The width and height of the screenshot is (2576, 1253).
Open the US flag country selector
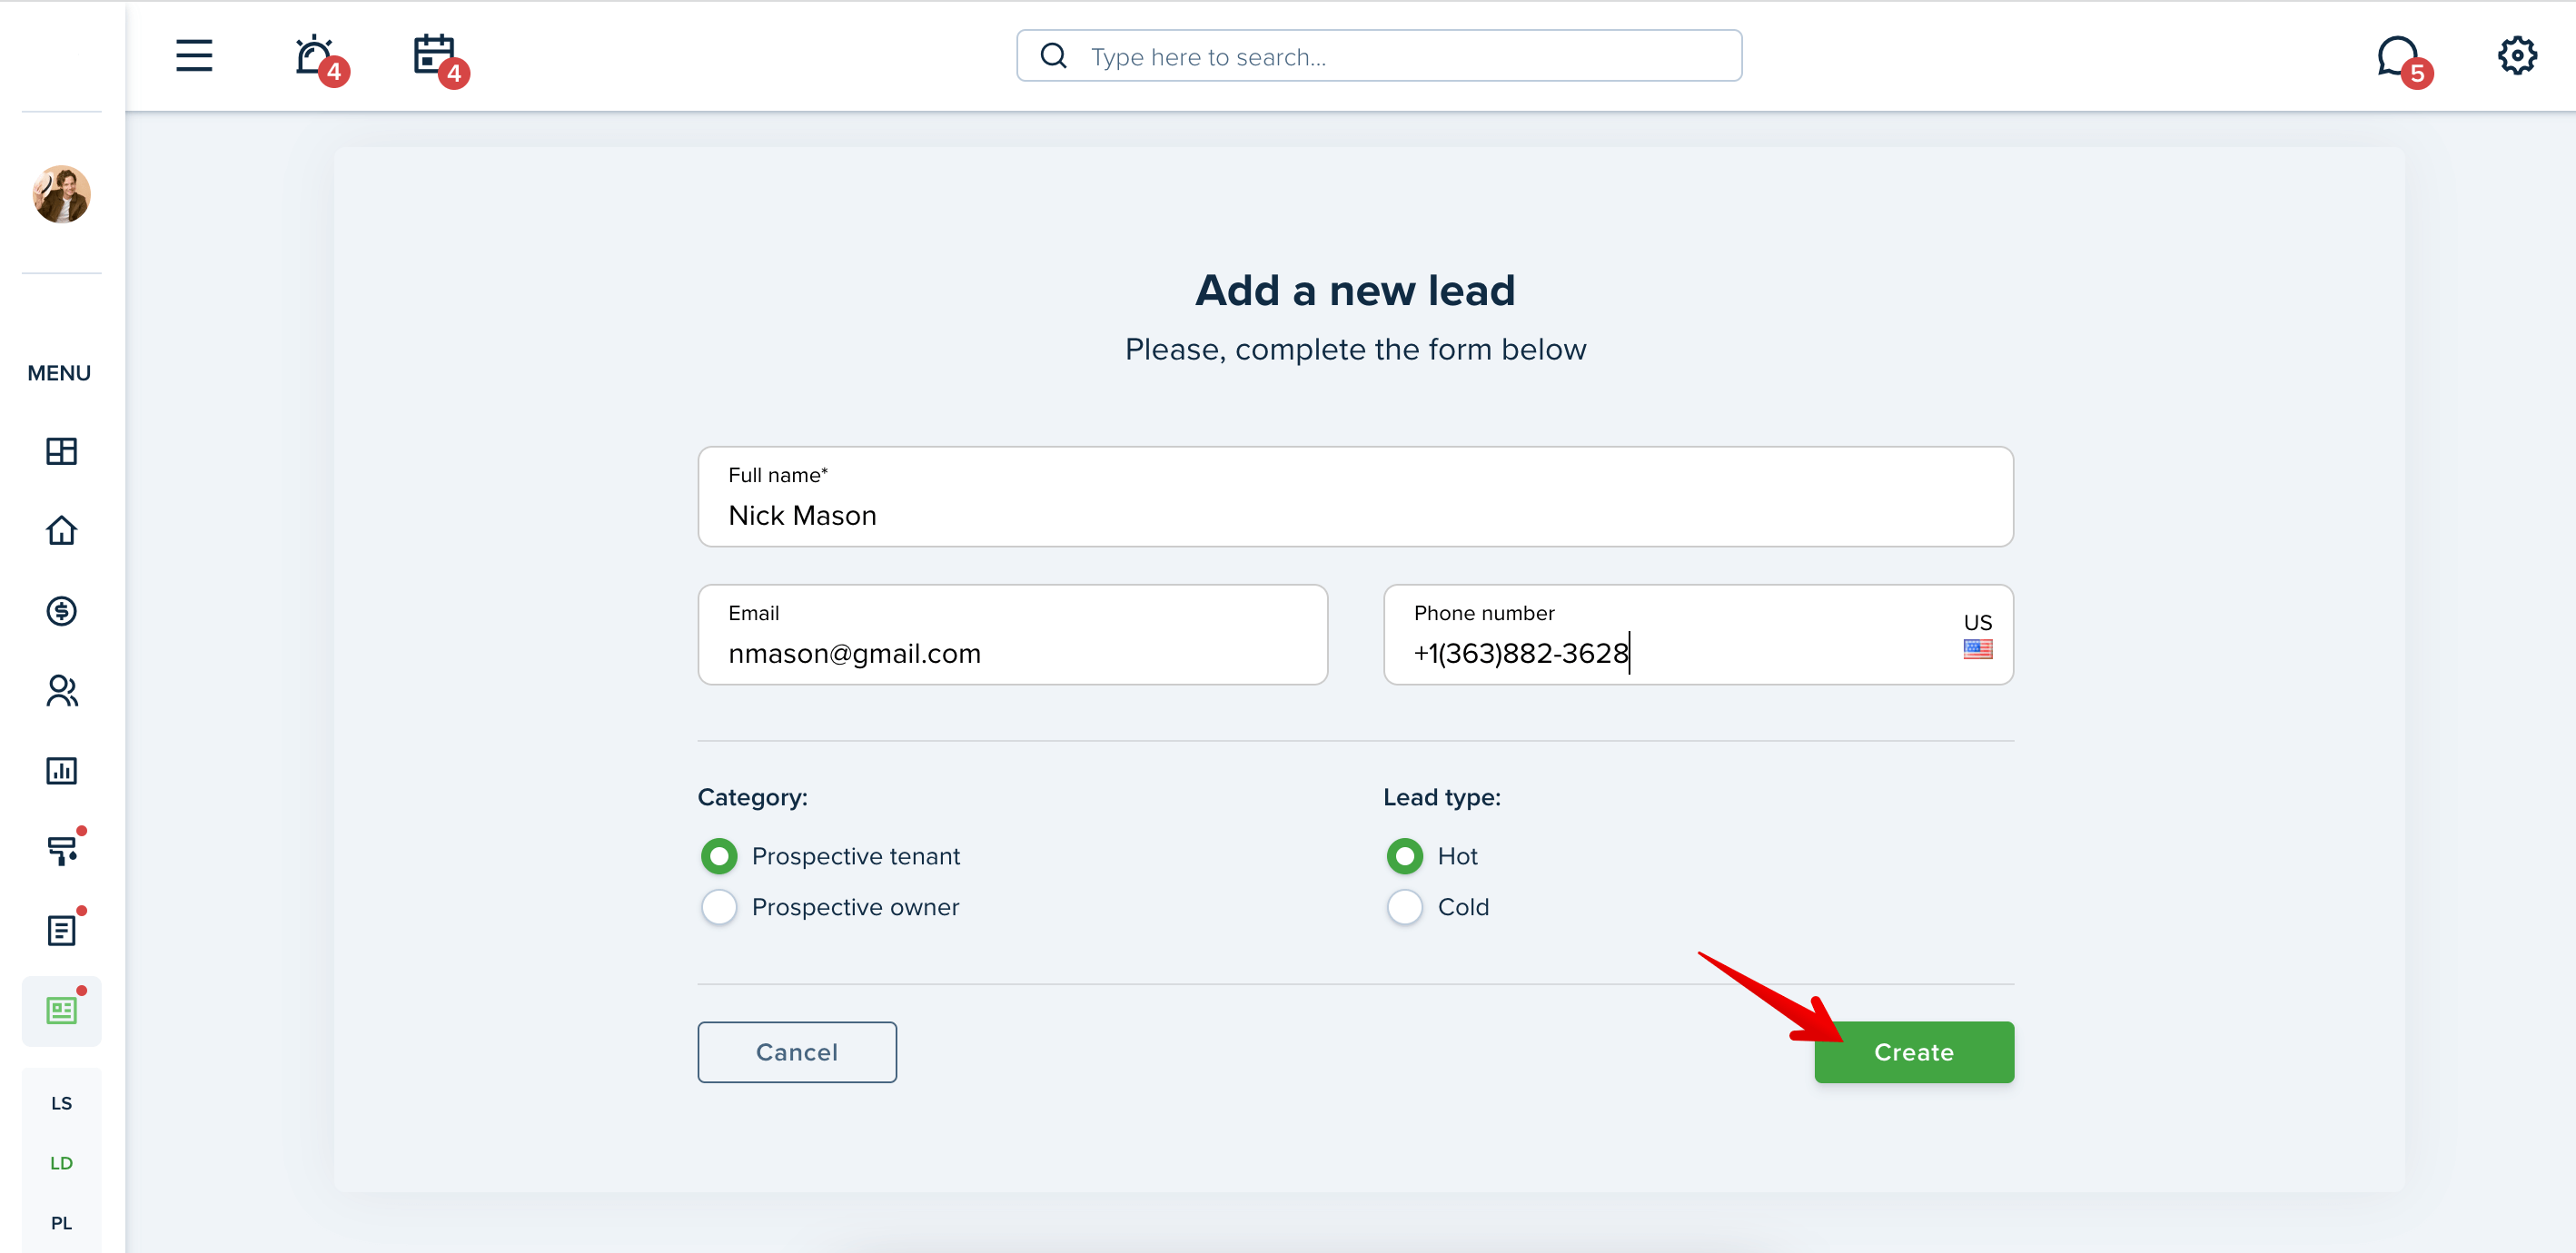tap(1977, 636)
